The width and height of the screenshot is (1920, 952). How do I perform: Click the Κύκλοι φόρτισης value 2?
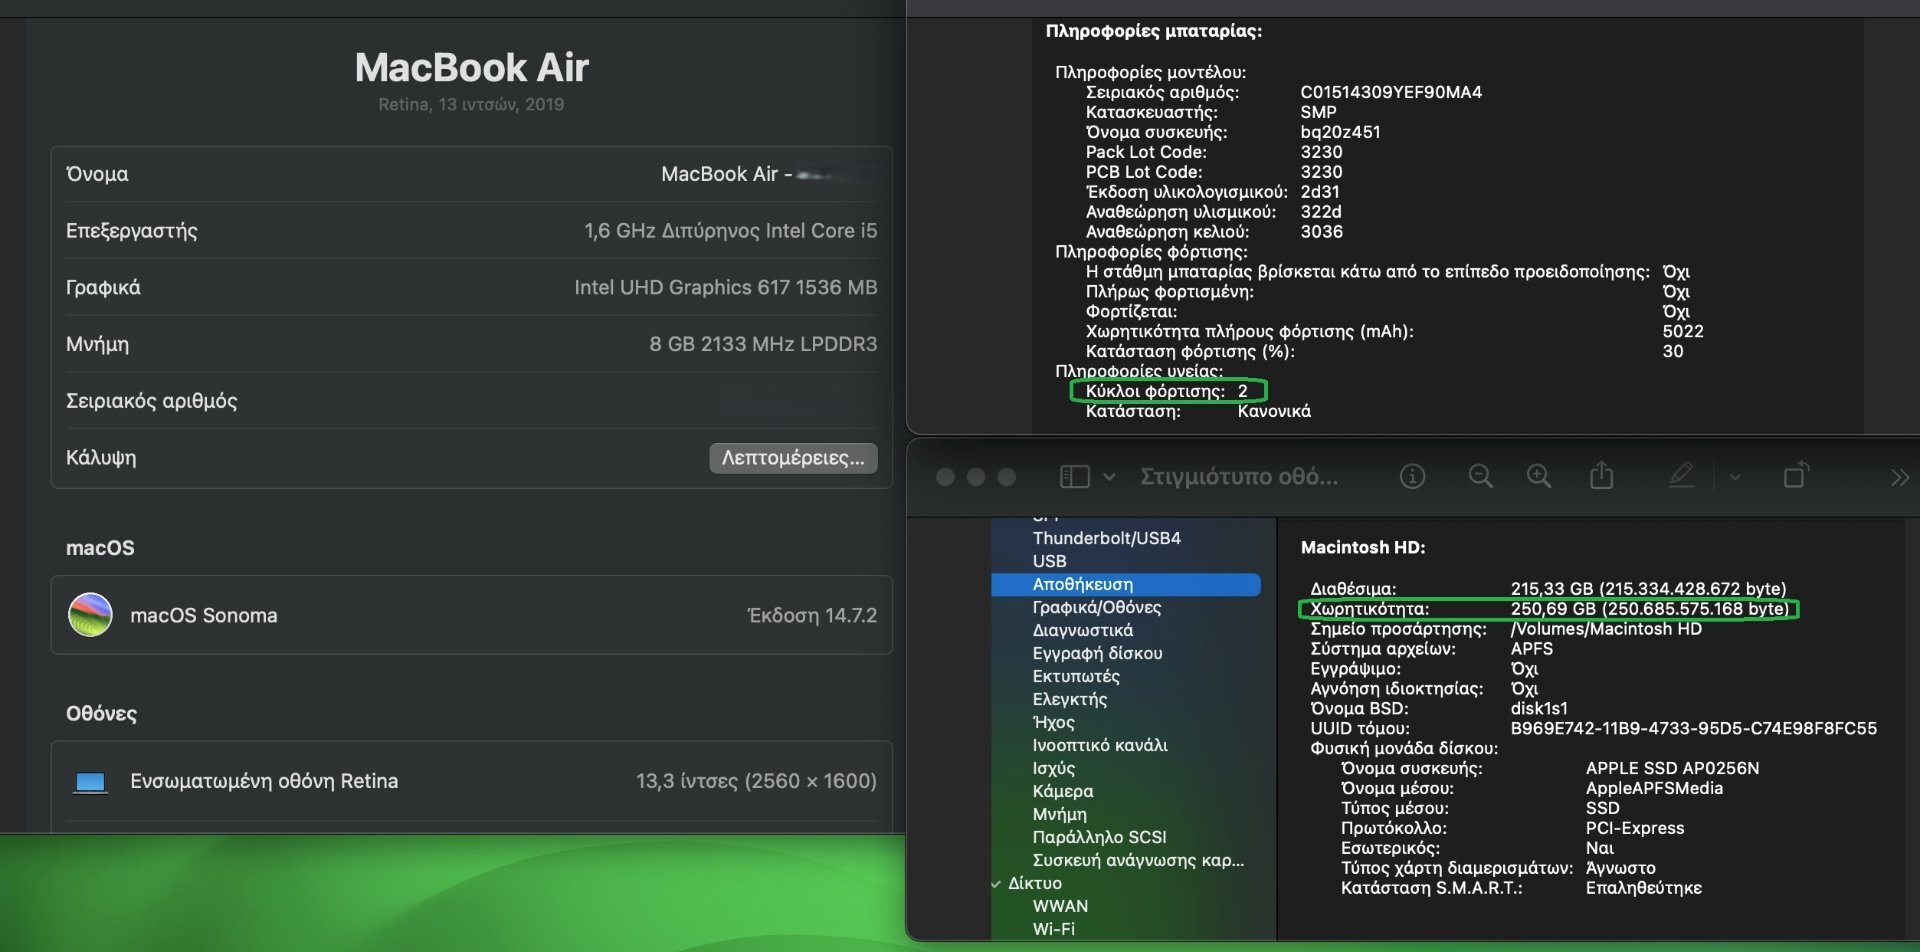tap(1242, 391)
